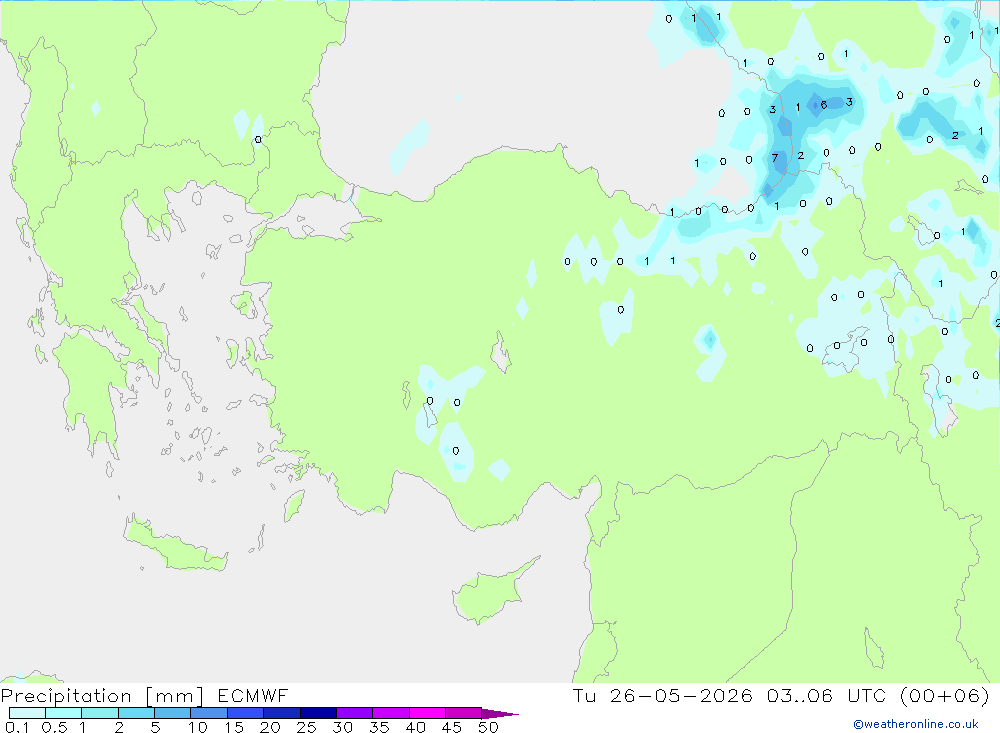This screenshot has height=733, width=1000.
Task: Select the 35–40 mm violet legend swatch
Action: (x=391, y=713)
